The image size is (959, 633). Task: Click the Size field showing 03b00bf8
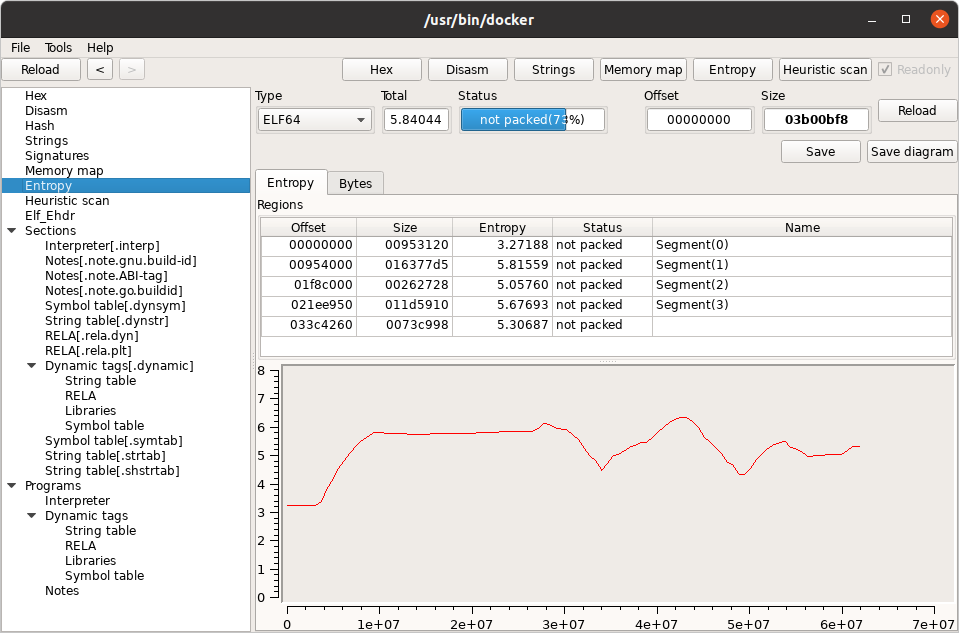816,120
